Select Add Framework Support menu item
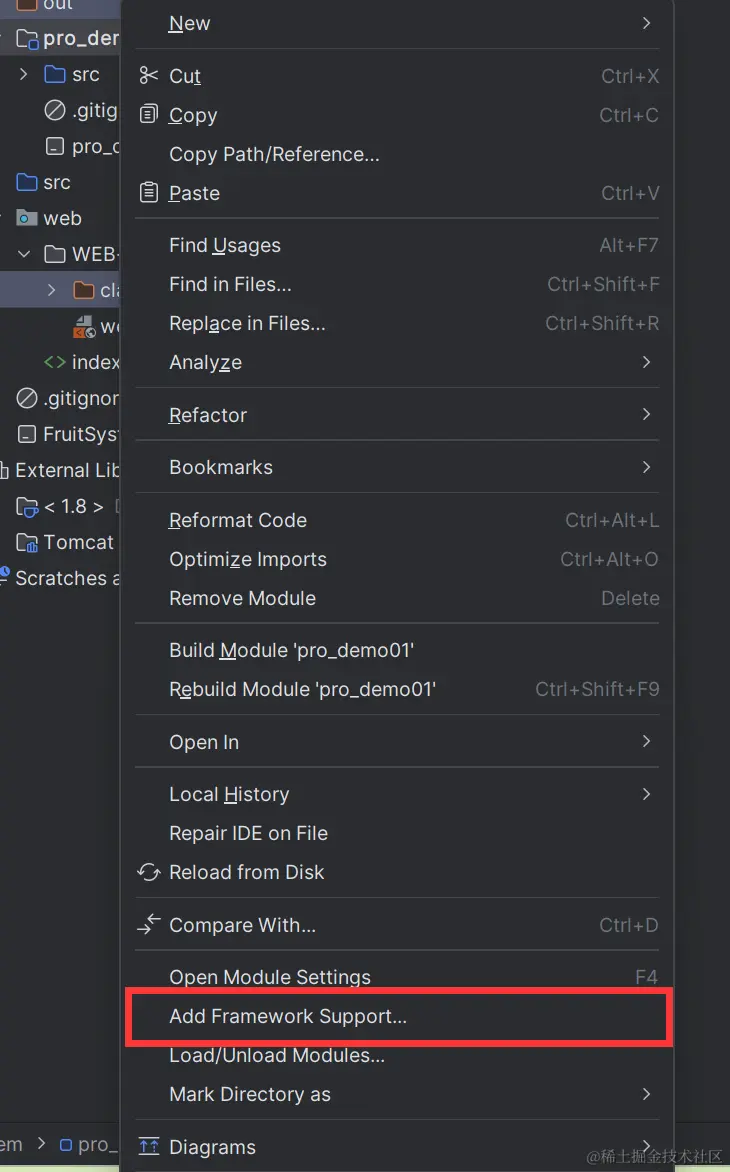The height and width of the screenshot is (1172, 730). (288, 1017)
